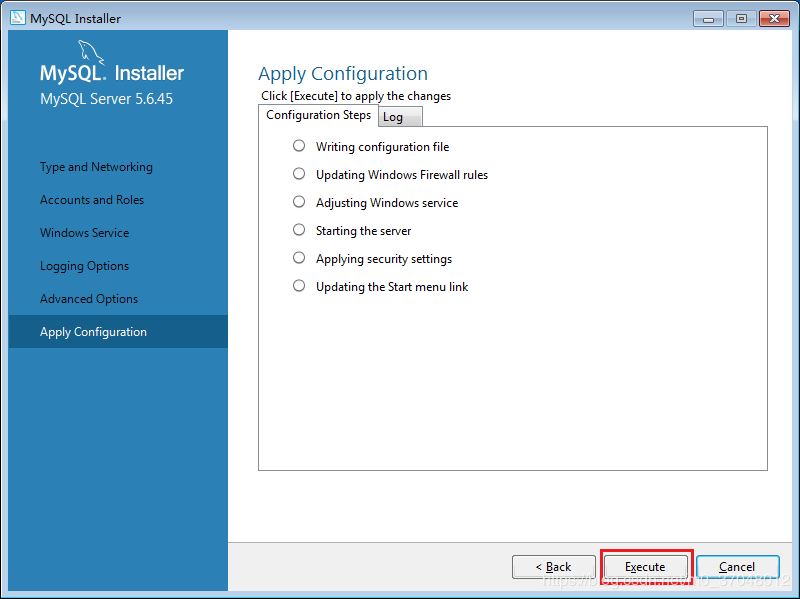800x599 pixels.
Task: Cancel the configuration wizard
Action: pos(737,567)
